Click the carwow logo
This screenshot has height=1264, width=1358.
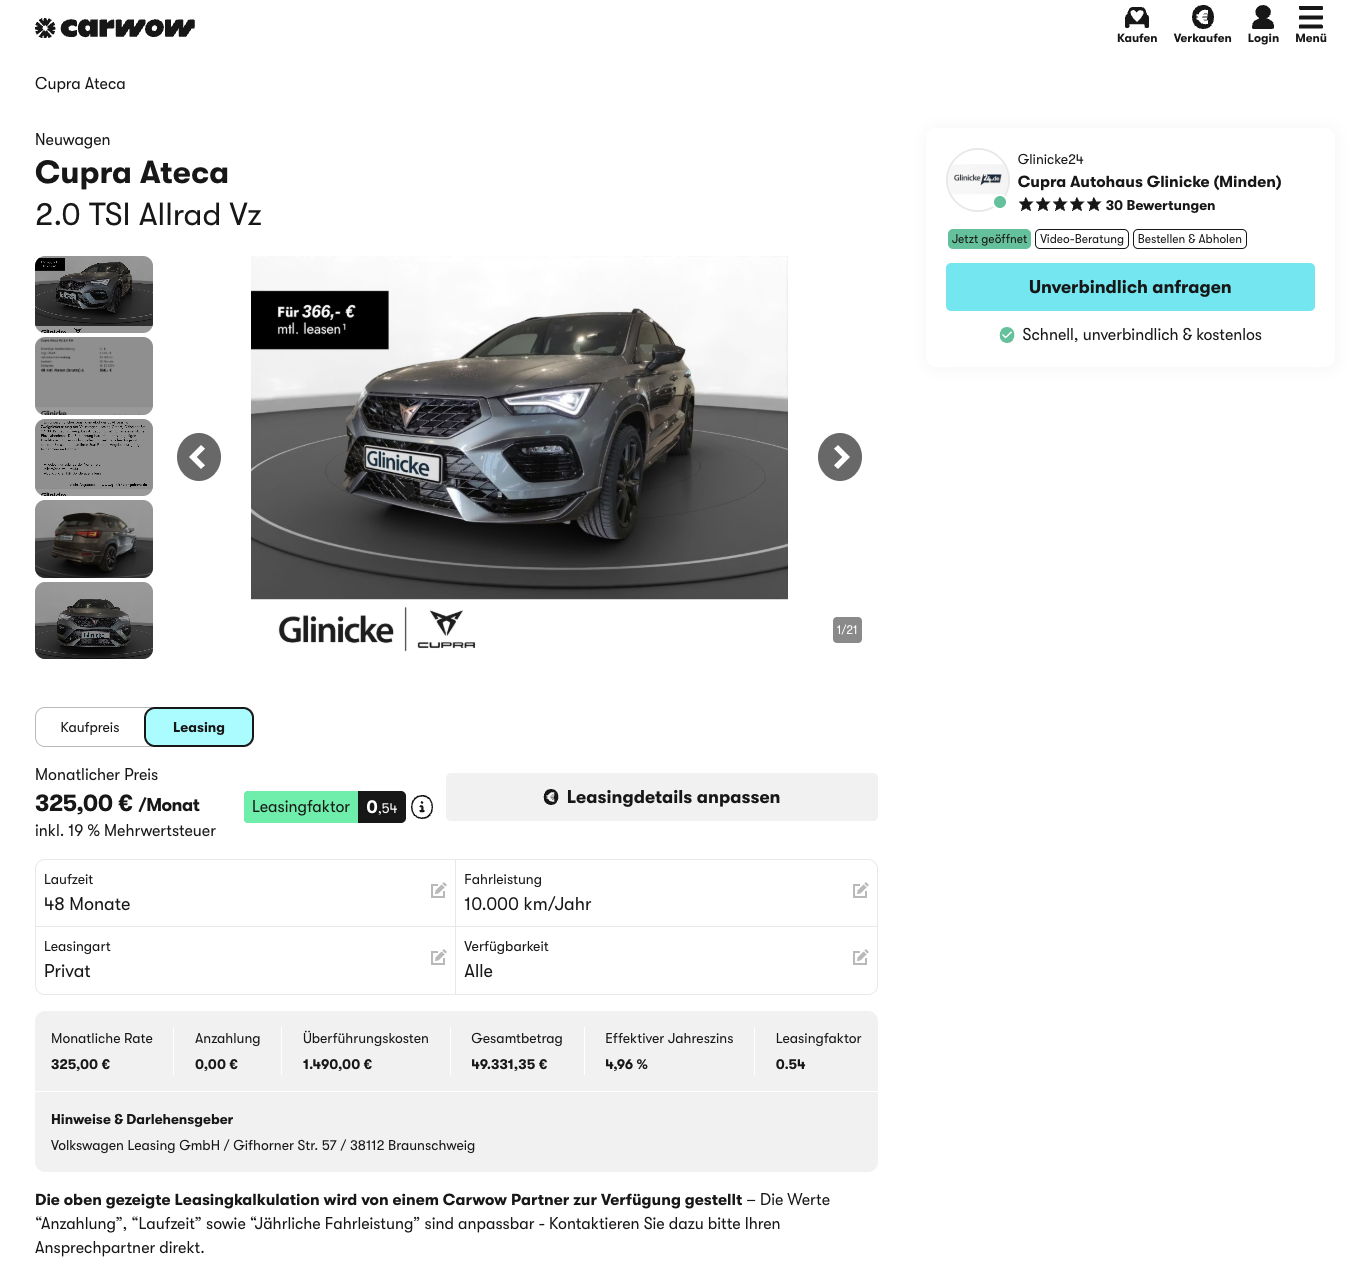tap(115, 28)
